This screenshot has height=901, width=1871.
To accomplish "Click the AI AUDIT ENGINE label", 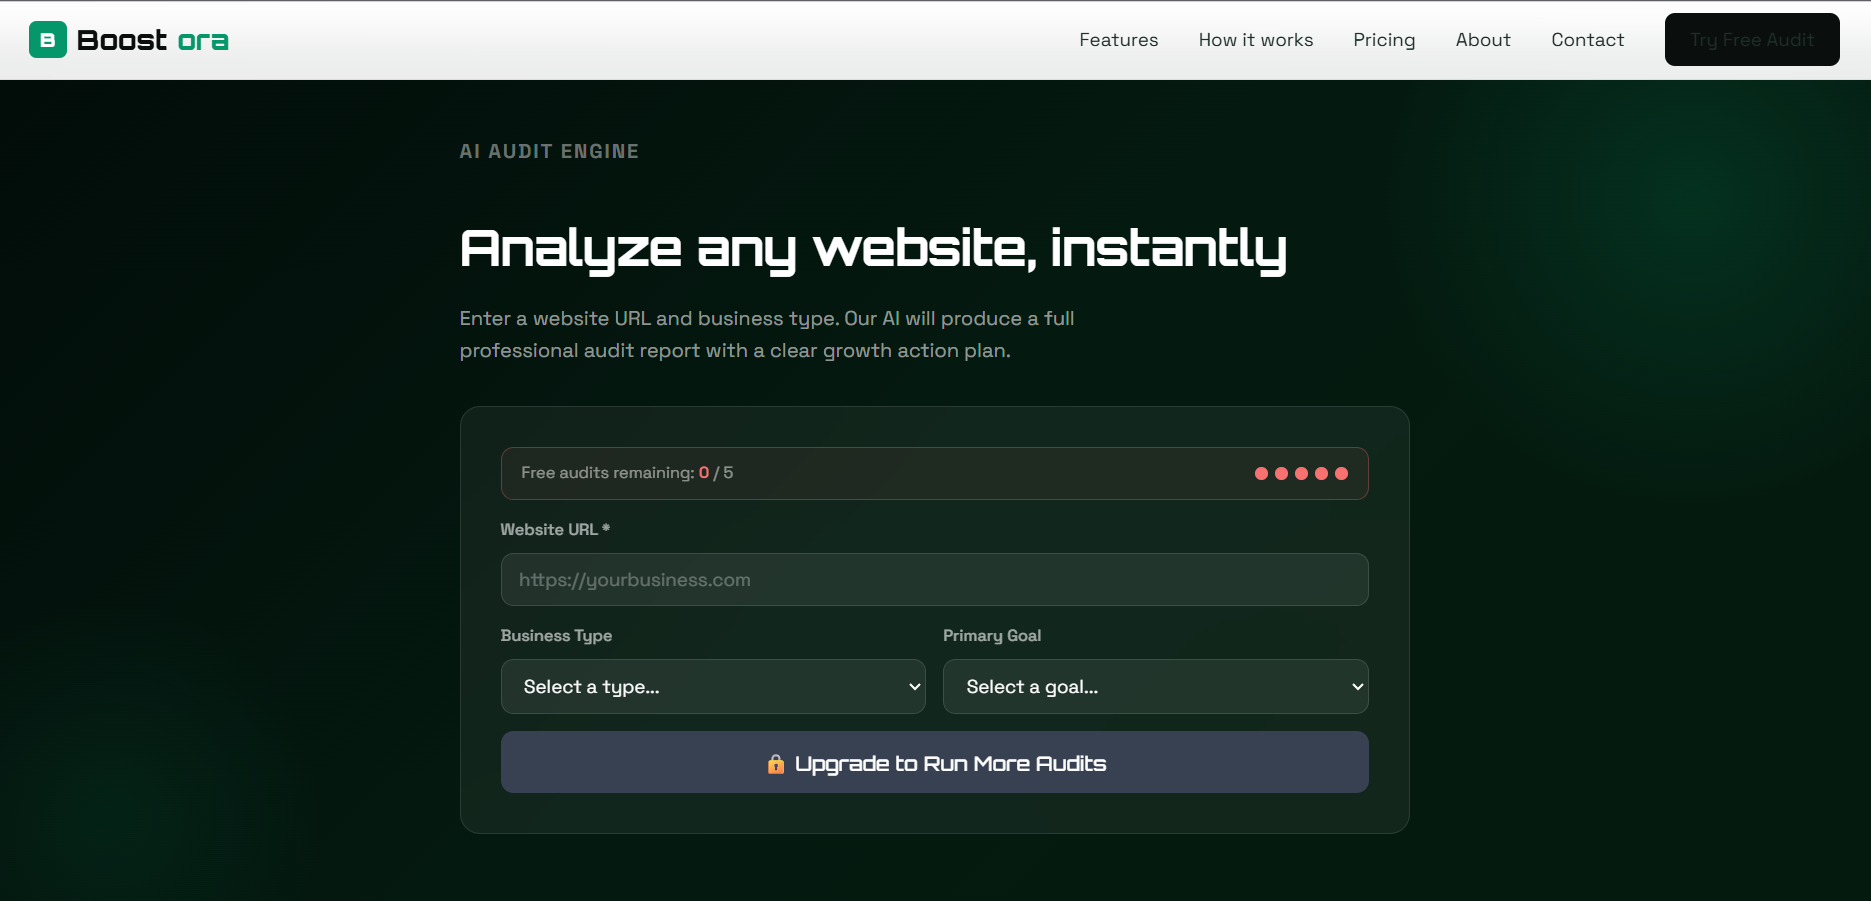I will click(549, 152).
